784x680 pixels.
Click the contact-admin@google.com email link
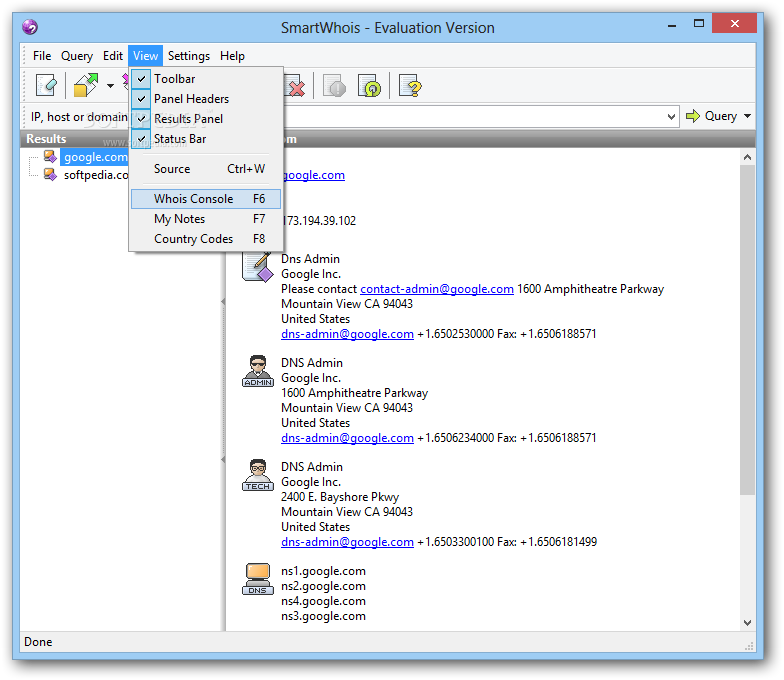pyautogui.click(x=437, y=289)
